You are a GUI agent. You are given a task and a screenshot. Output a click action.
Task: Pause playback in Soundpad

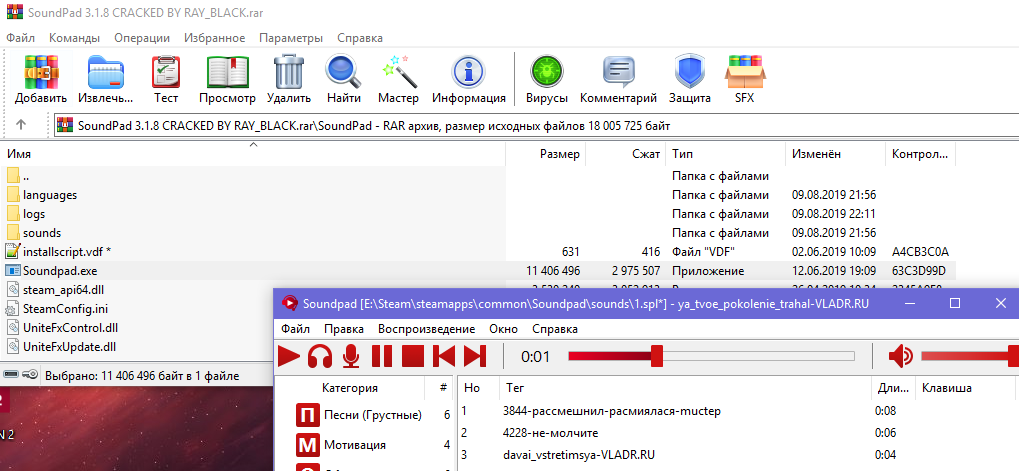[381, 356]
